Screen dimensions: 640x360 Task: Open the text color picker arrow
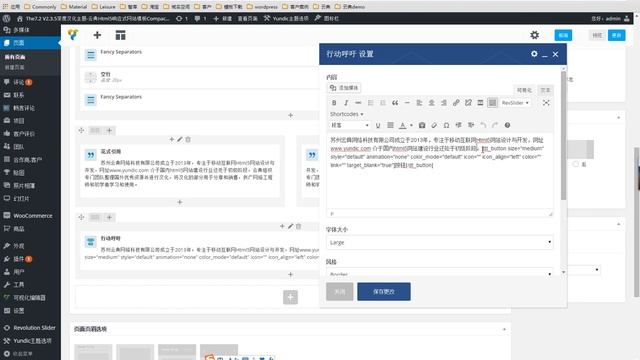[x=411, y=125]
